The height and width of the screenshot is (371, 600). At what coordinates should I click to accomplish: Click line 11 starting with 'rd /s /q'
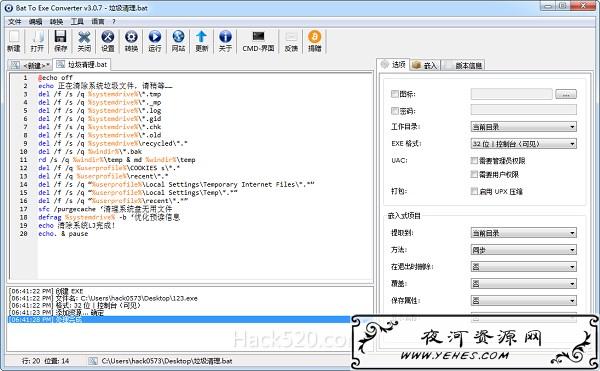pyautogui.click(x=117, y=160)
